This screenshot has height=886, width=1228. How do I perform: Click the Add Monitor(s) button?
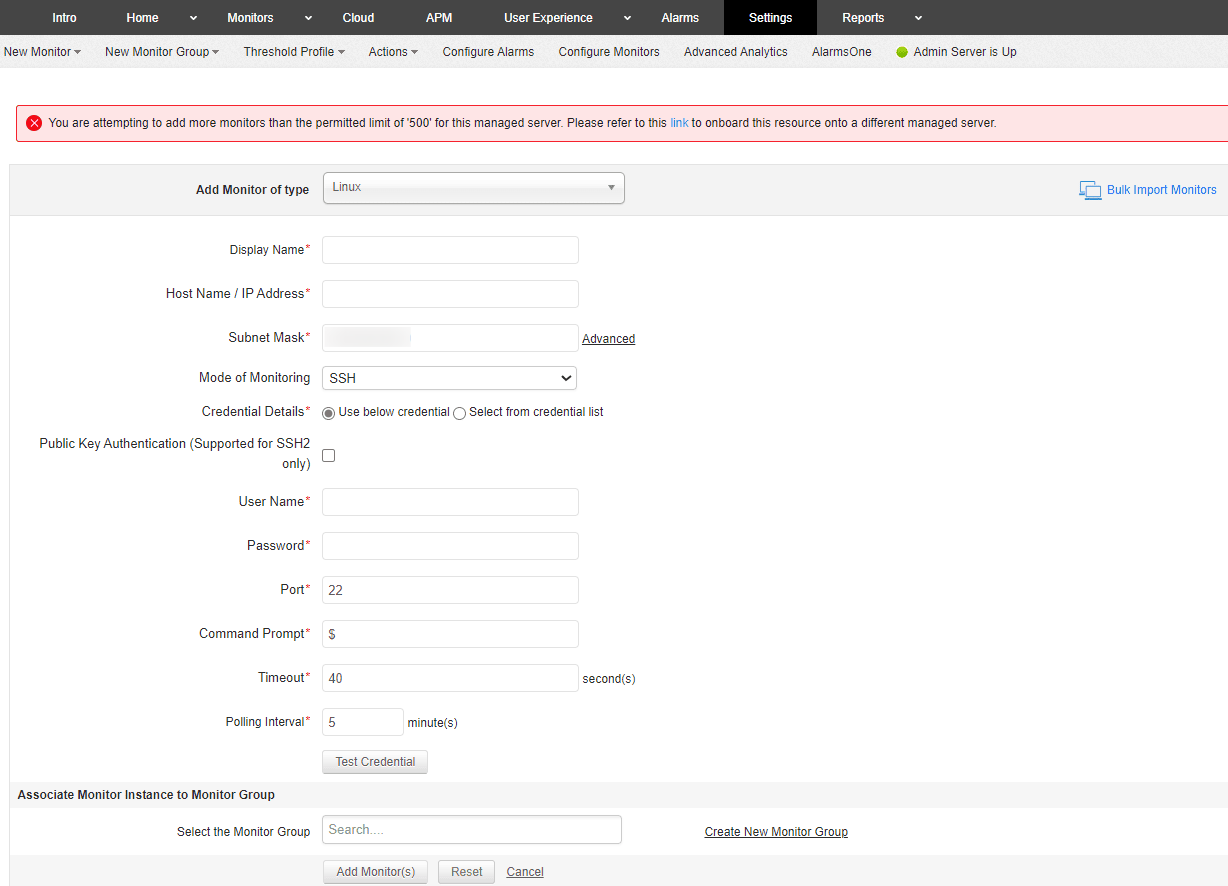pyautogui.click(x=375, y=872)
